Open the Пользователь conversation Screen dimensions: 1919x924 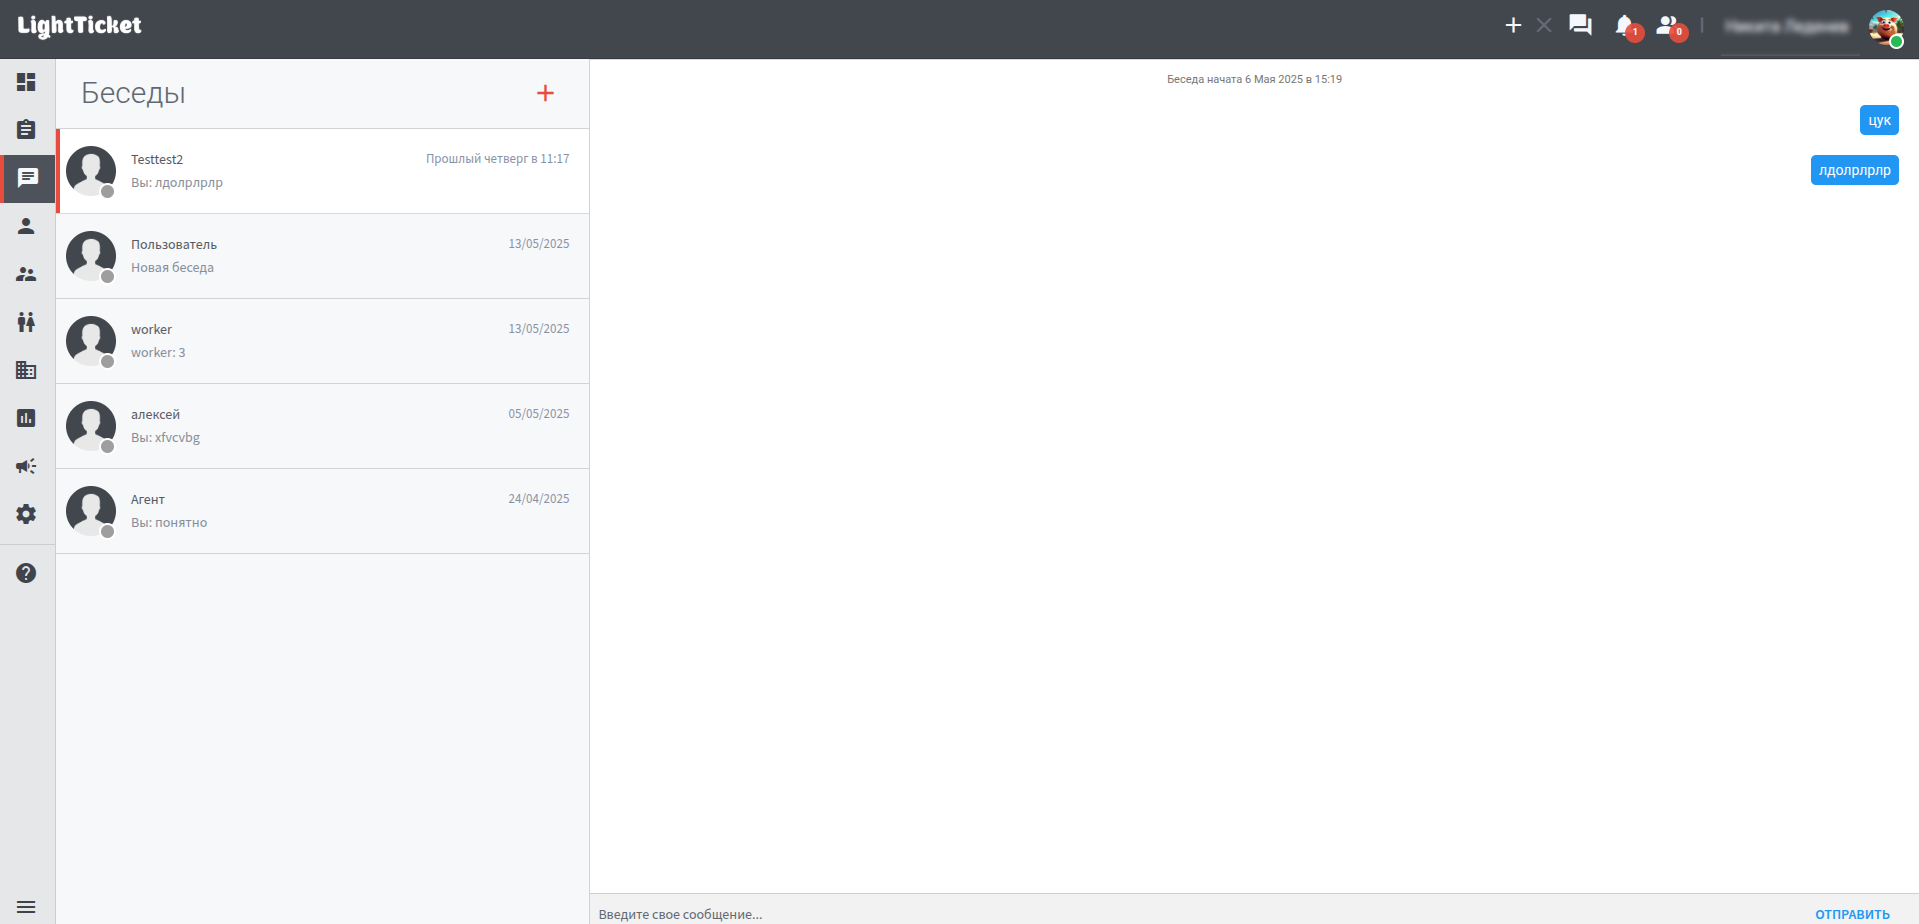322,256
